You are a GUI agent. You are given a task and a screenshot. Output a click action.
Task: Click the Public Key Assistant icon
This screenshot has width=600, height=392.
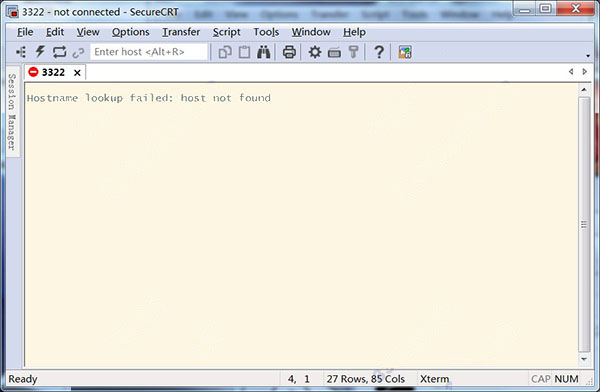click(353, 52)
